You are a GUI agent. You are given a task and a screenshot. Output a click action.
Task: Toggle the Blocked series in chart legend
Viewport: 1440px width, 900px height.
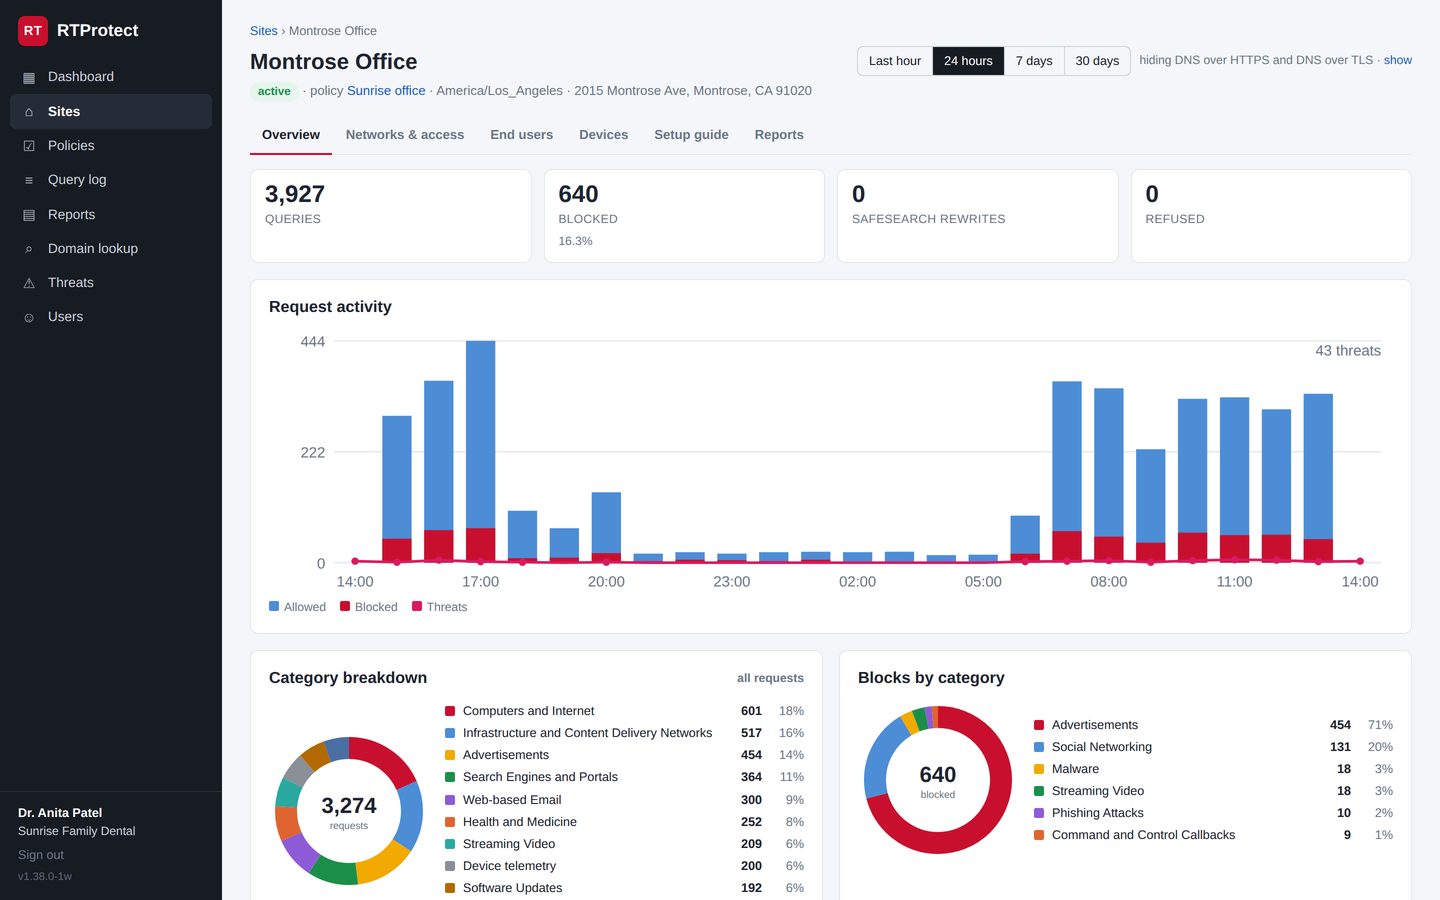[368, 607]
